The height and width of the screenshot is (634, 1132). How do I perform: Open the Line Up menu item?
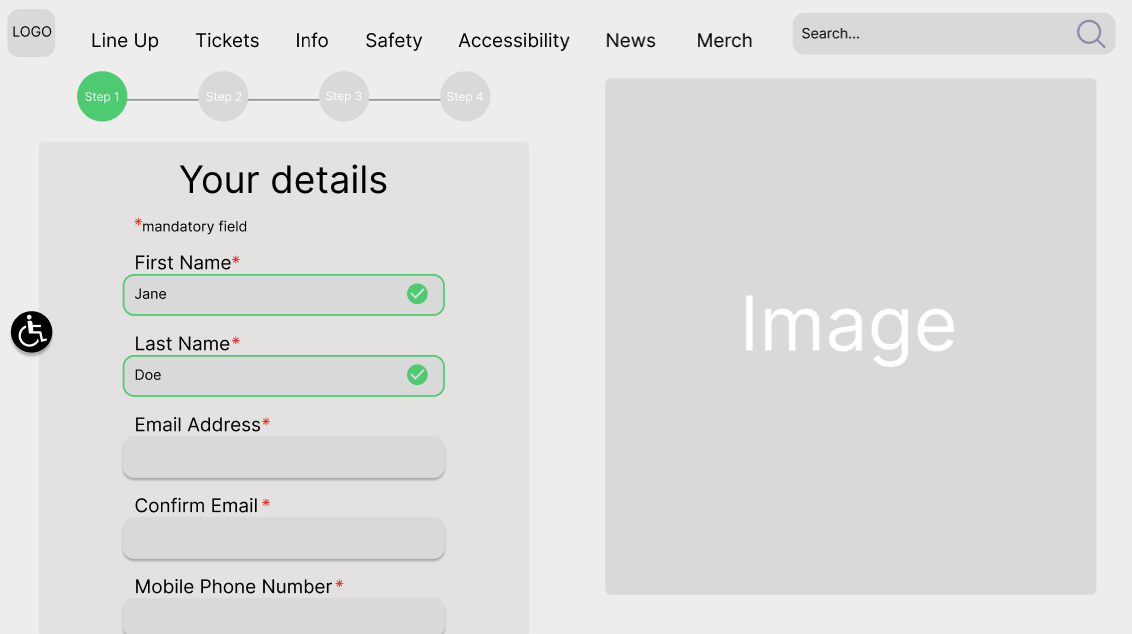(x=125, y=41)
